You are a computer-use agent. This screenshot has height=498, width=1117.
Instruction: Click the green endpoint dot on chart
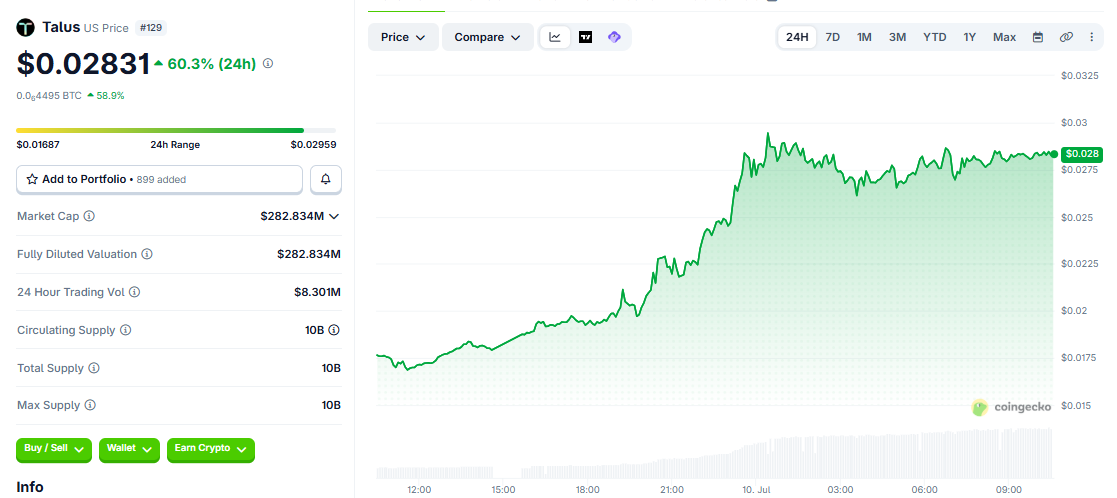1054,154
